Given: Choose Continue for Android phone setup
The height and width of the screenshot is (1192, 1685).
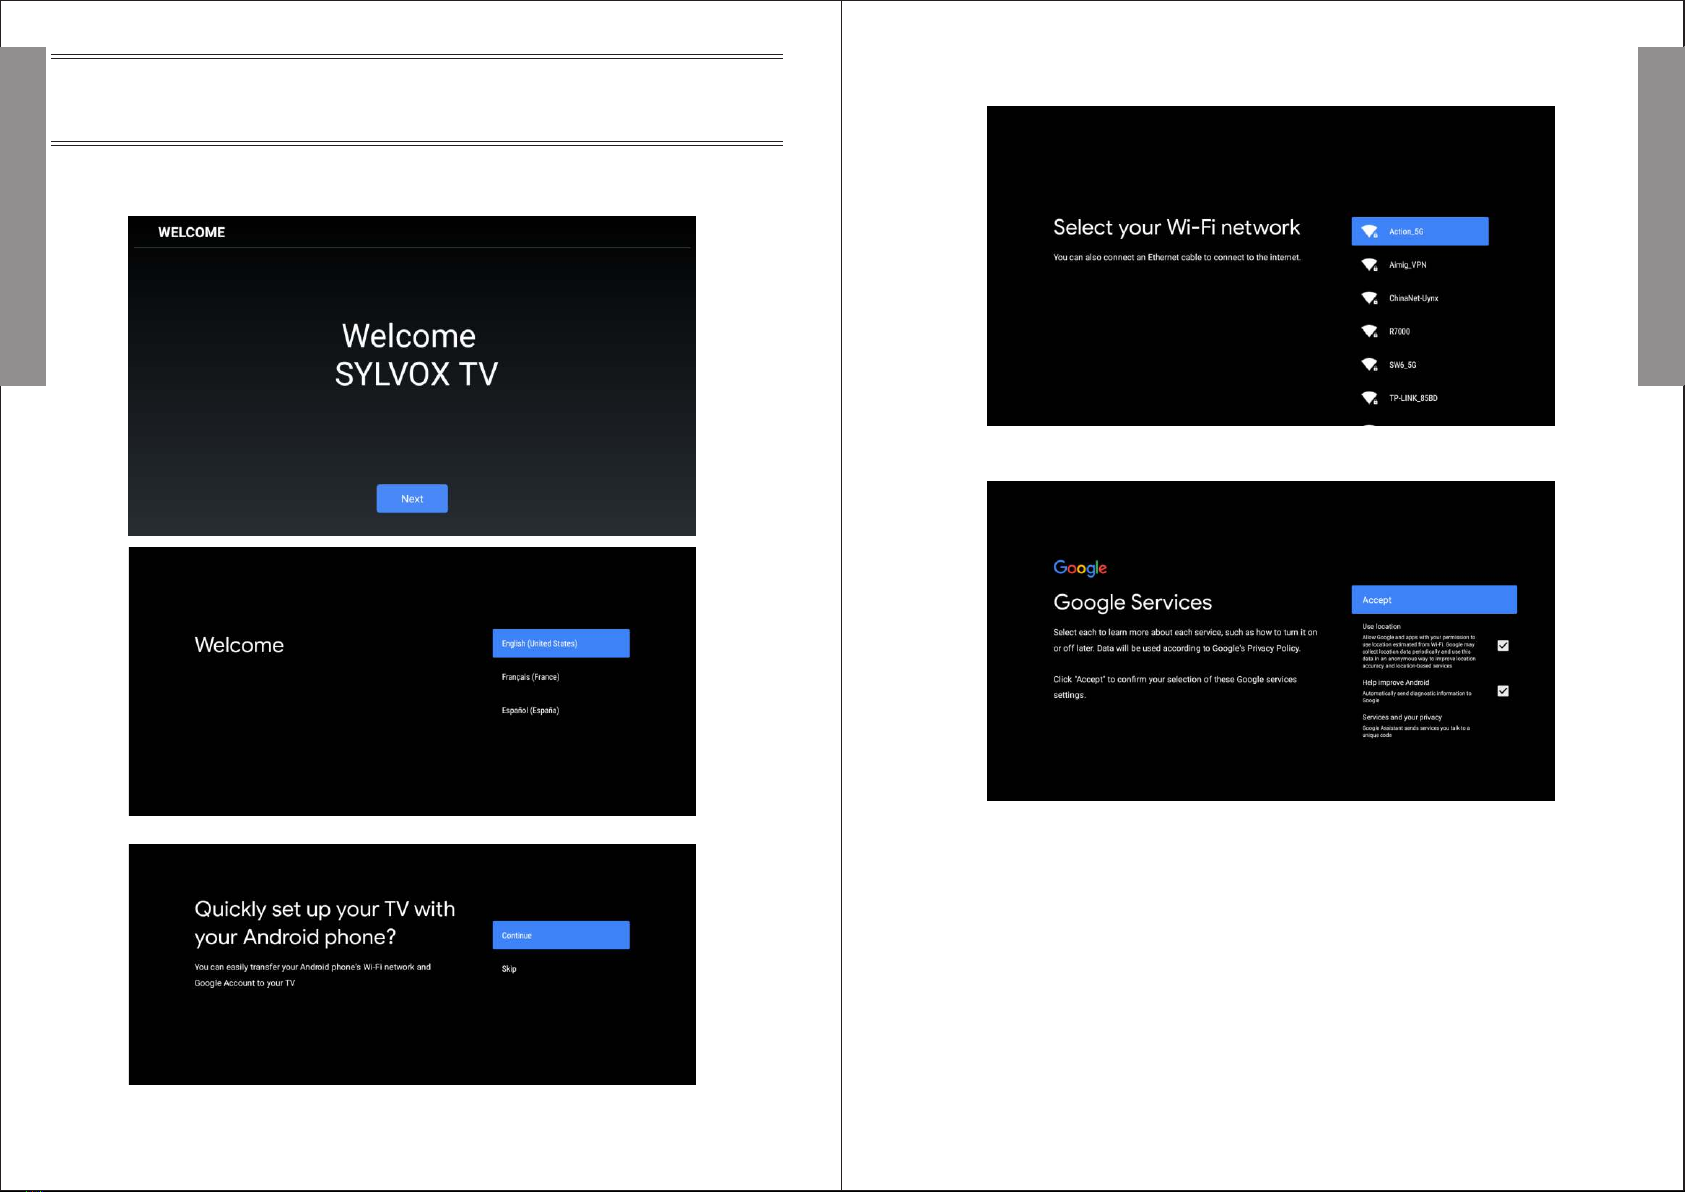Looking at the screenshot, I should 560,935.
